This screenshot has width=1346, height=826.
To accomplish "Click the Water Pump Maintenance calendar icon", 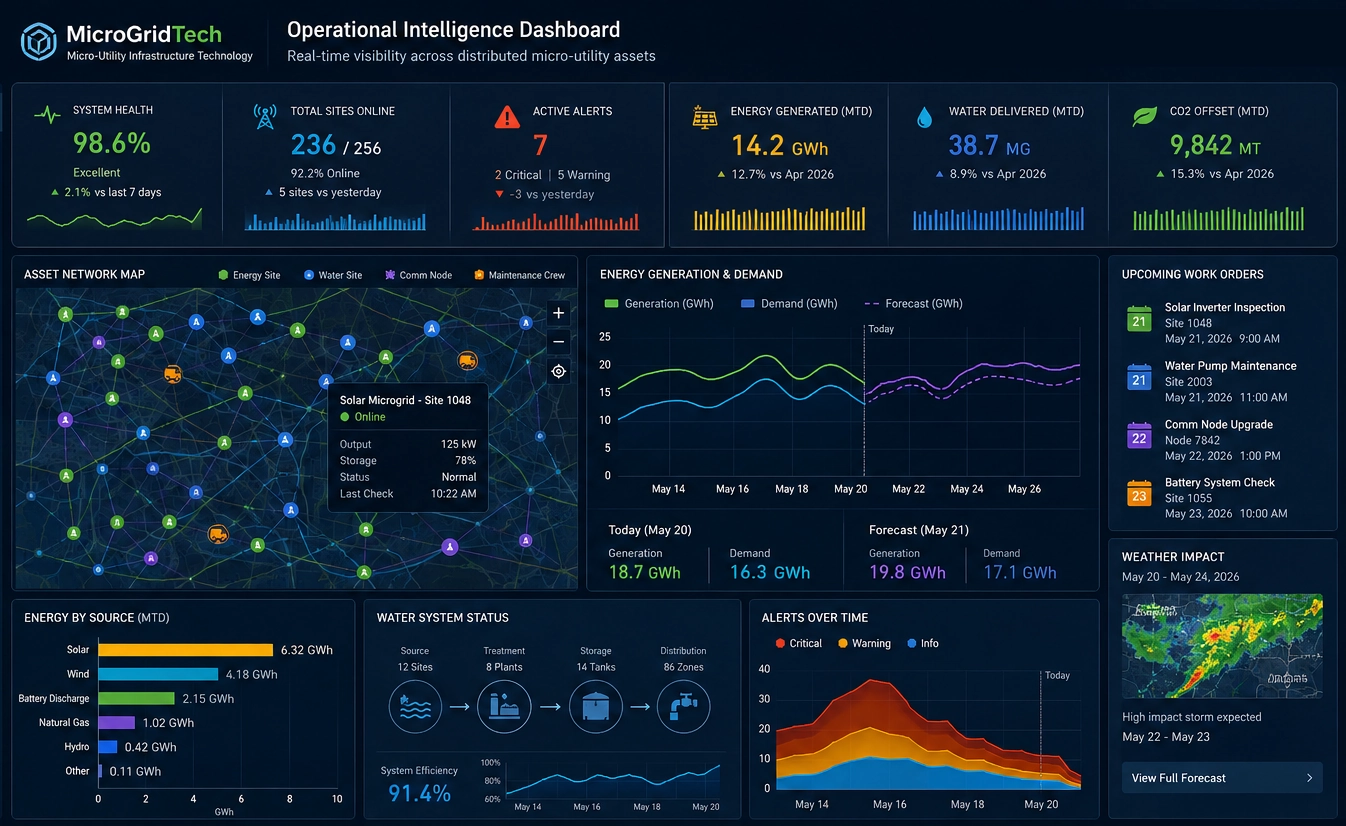I will click(x=1139, y=376).
